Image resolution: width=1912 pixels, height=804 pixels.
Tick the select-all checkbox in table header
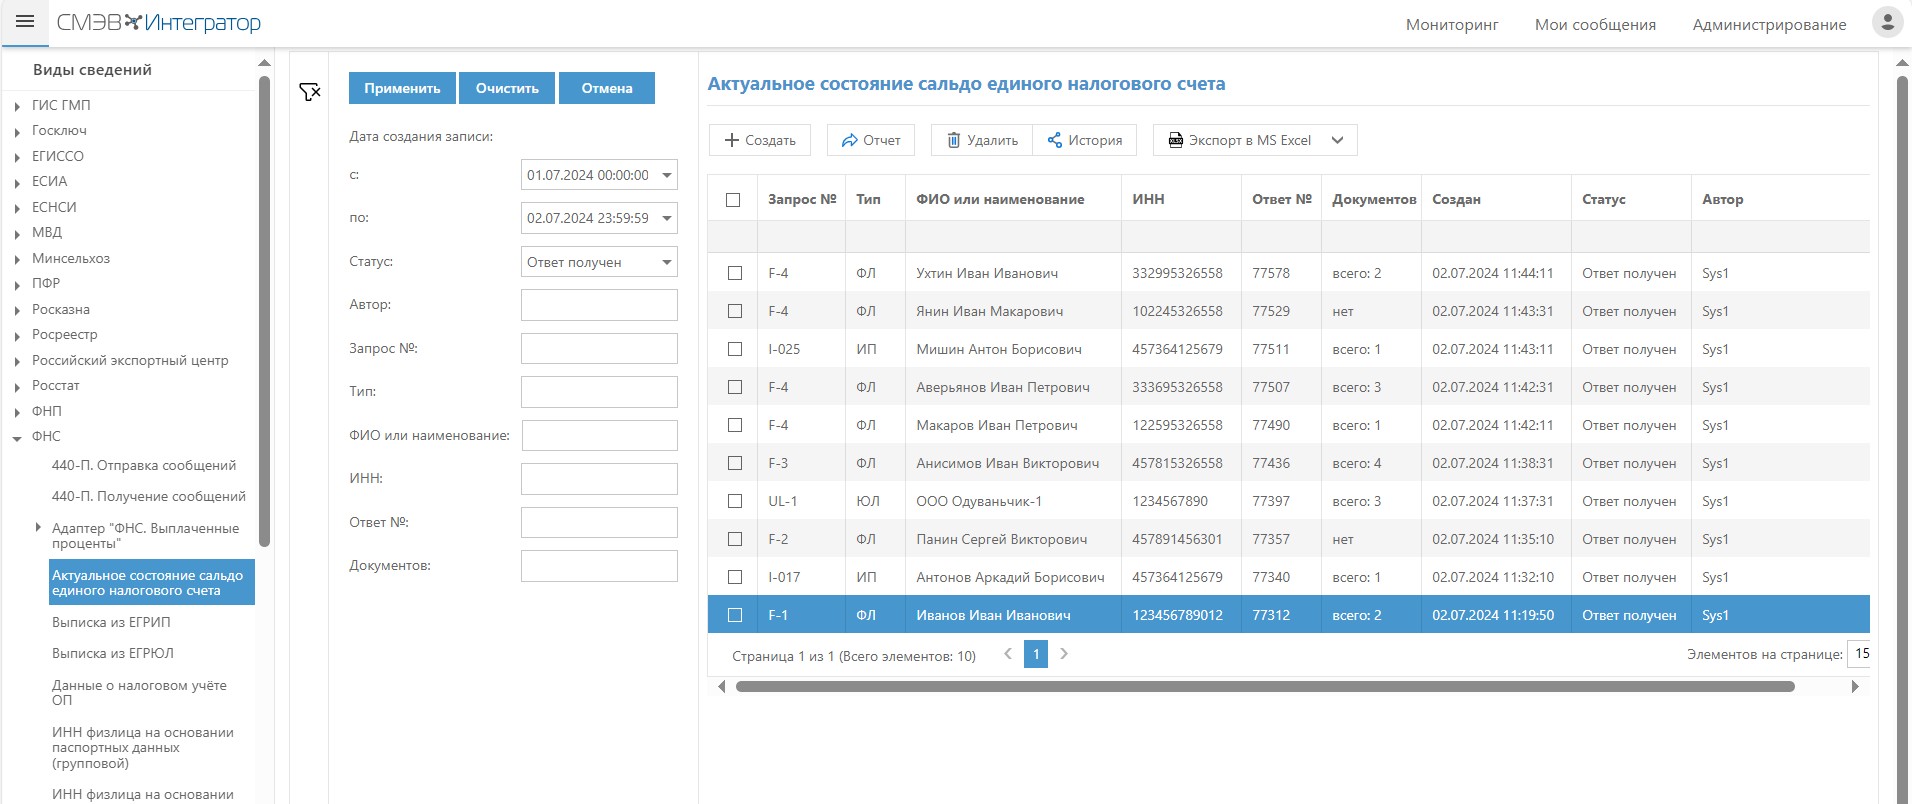(733, 200)
